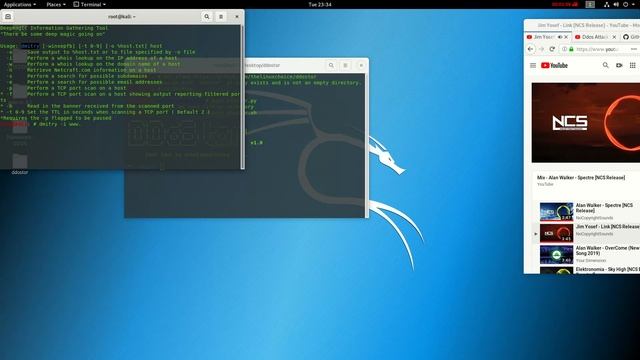This screenshot has width=640, height=360.
Task: Open the Places menu
Action: pyautogui.click(x=56, y=4)
